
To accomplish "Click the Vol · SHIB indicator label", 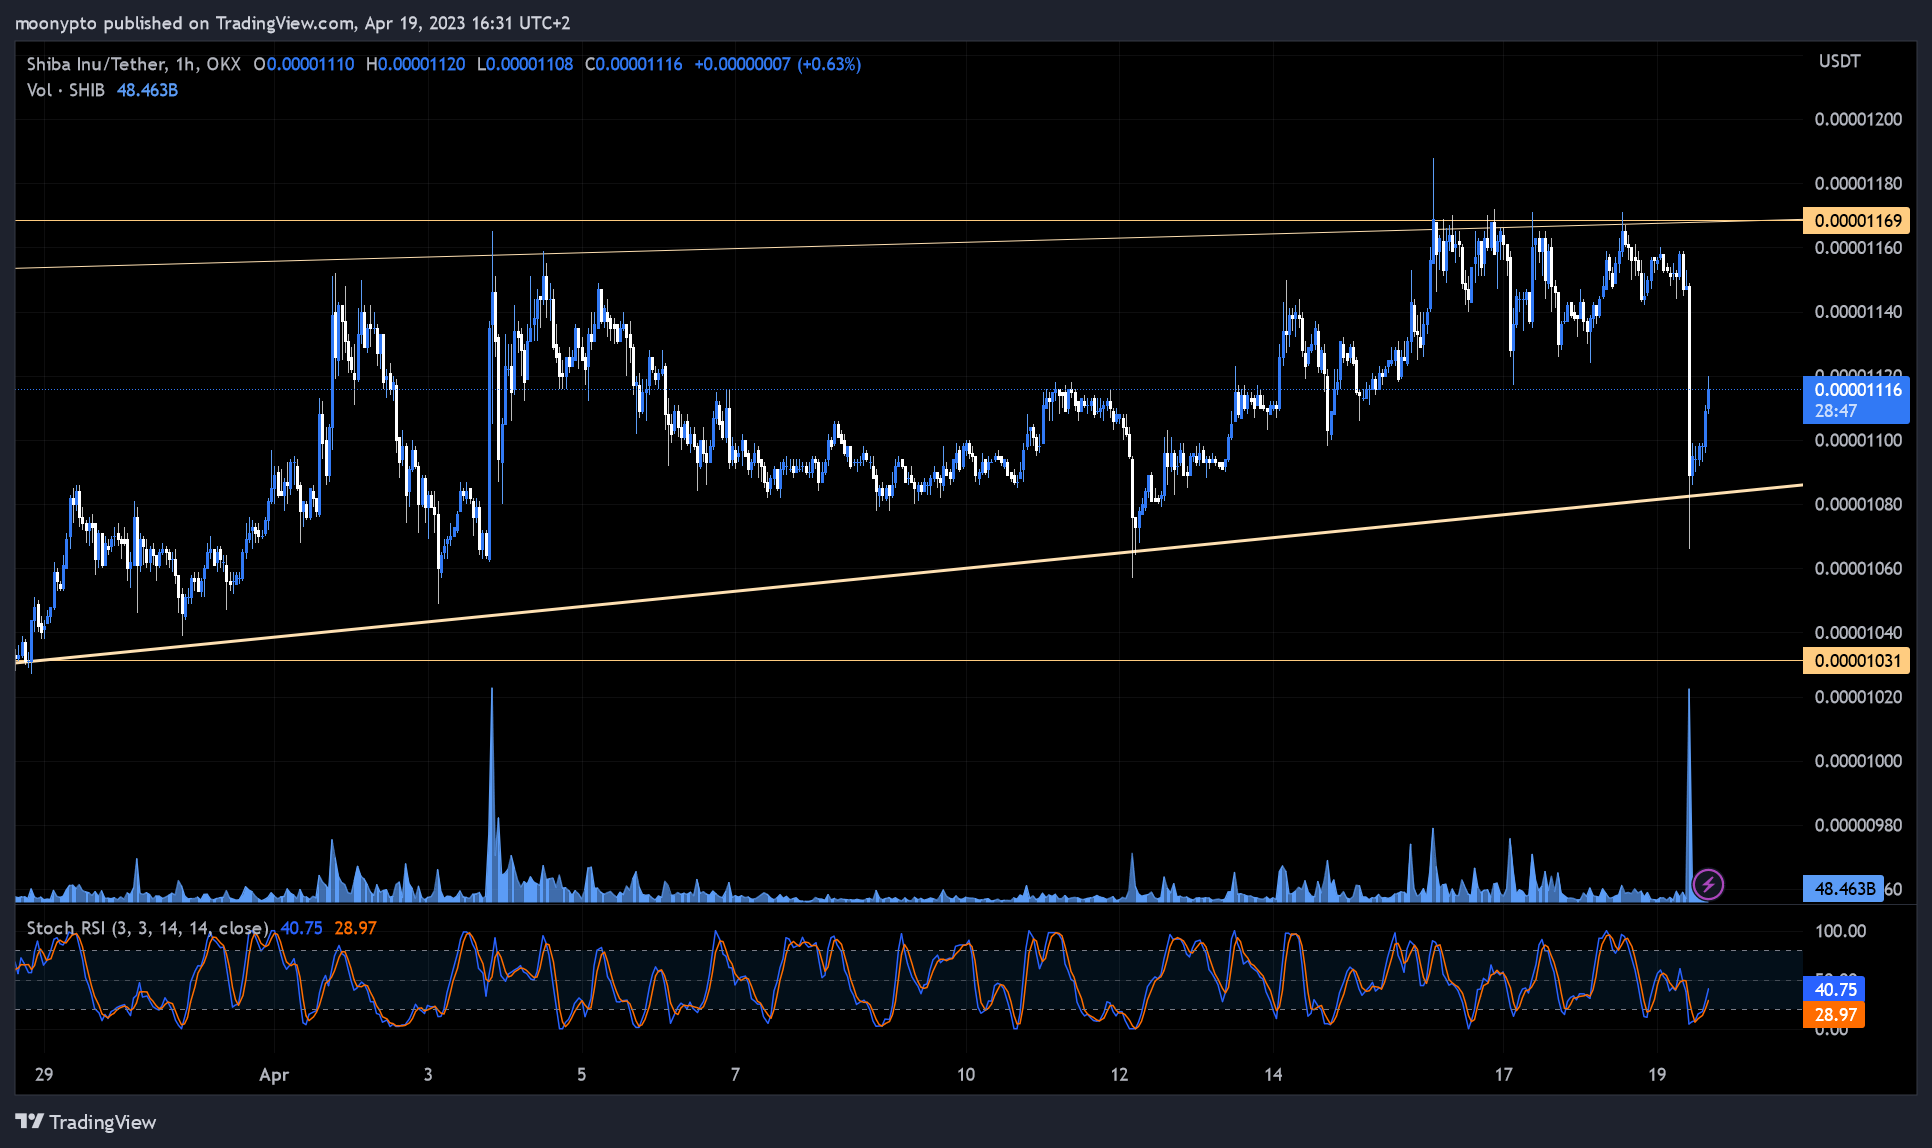I will coord(65,90).
